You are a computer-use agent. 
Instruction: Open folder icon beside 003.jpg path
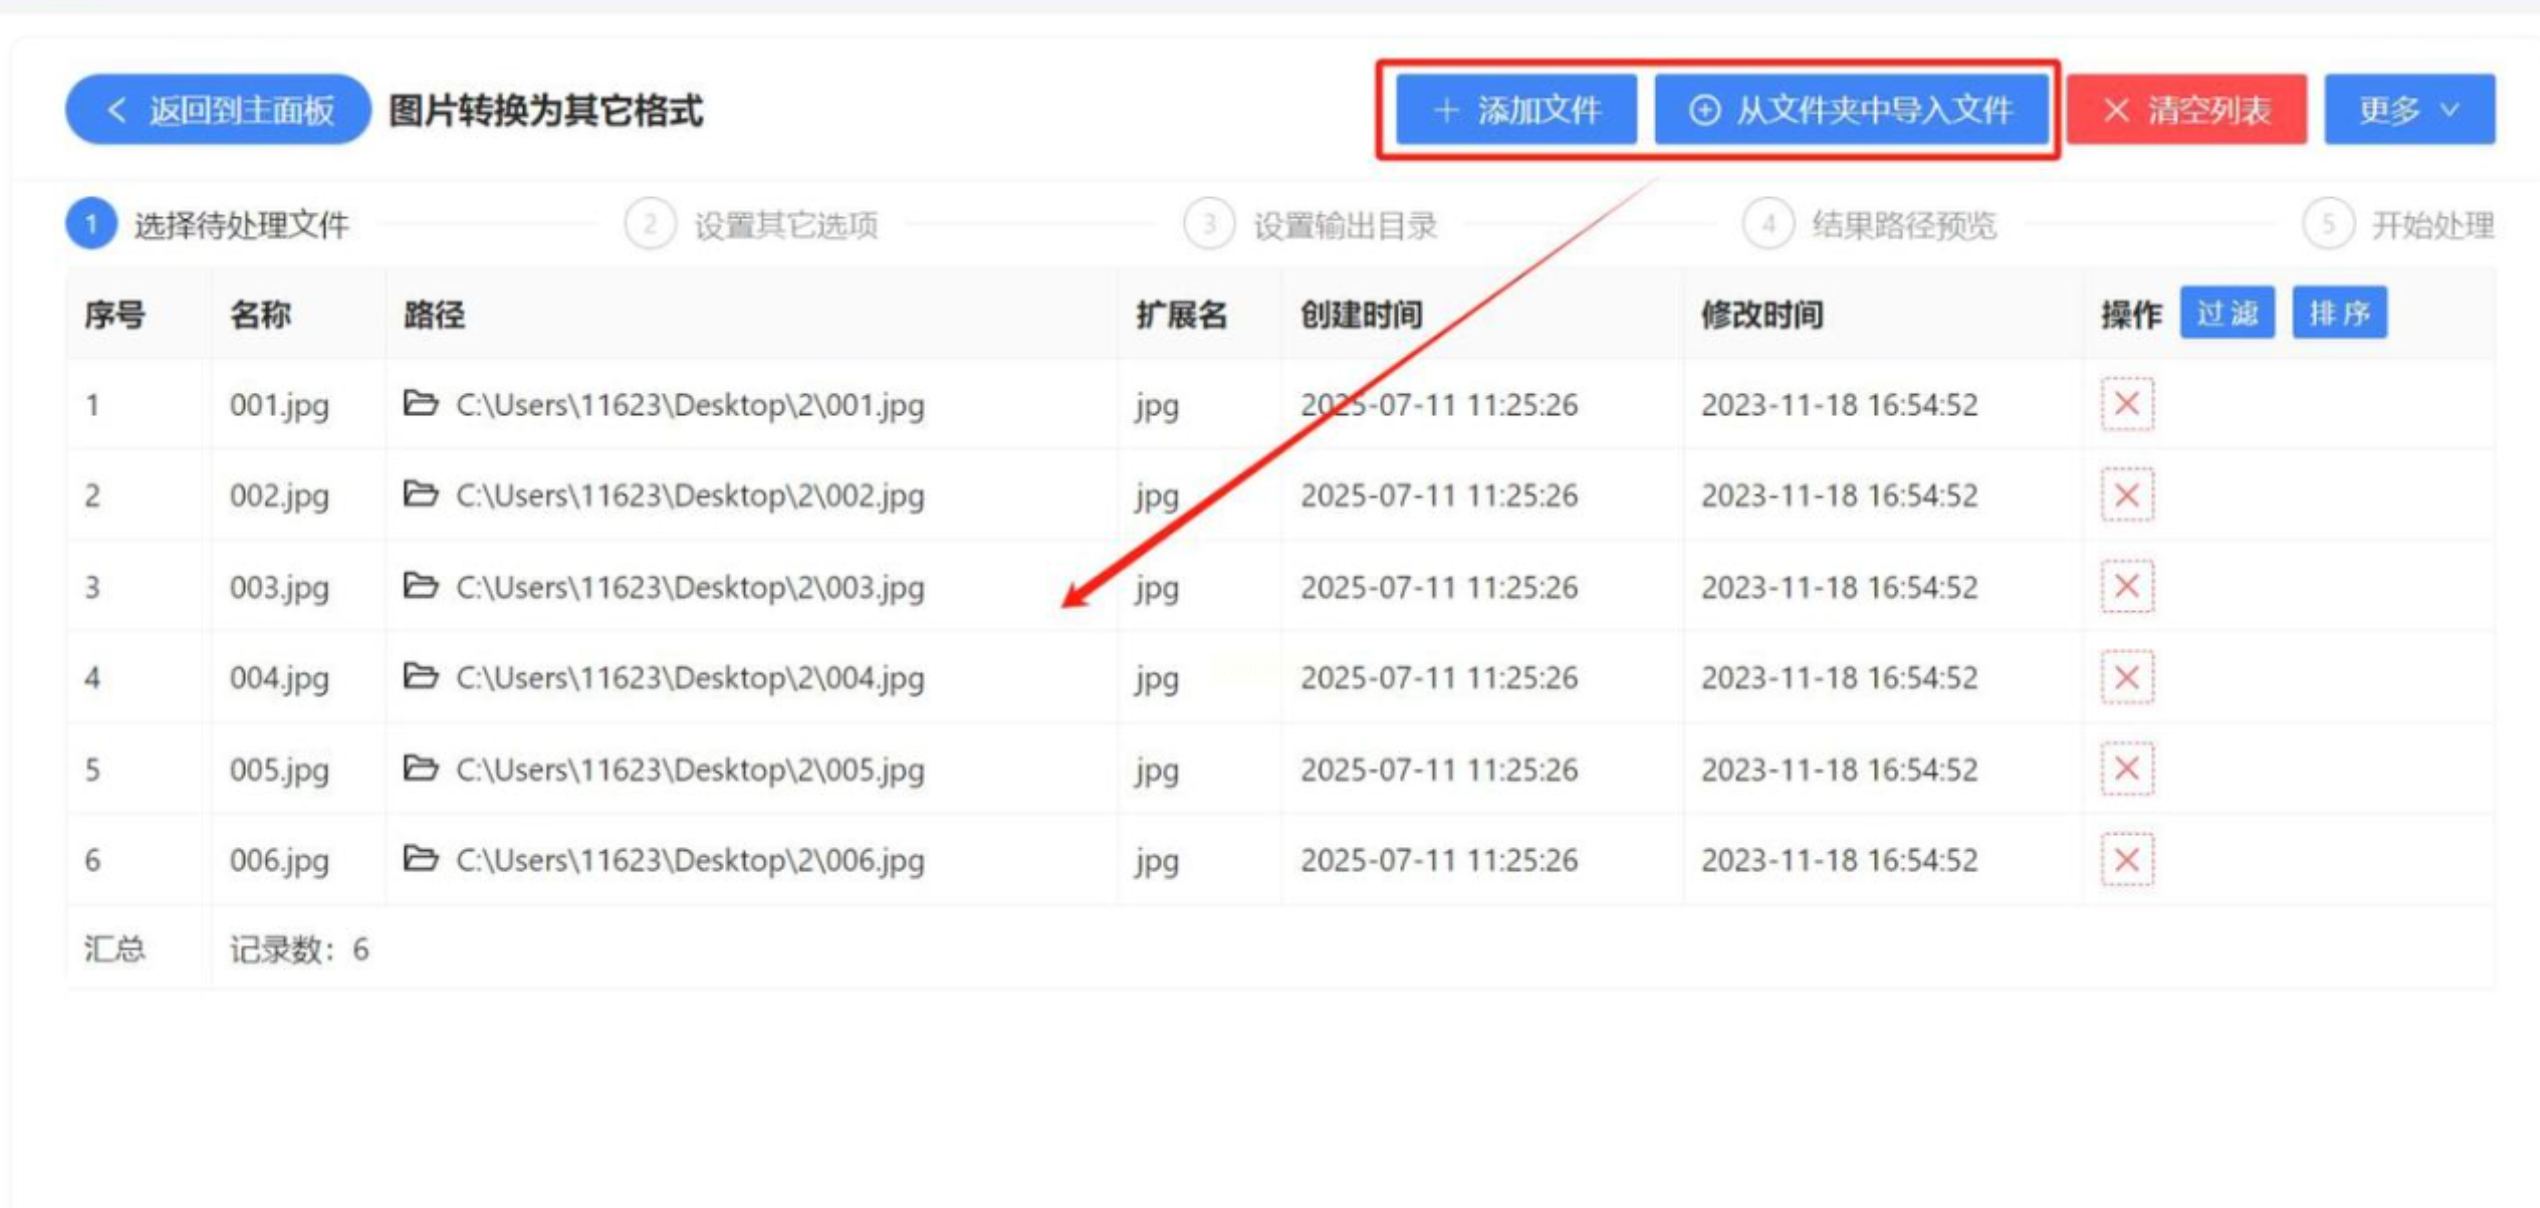pyautogui.click(x=420, y=585)
